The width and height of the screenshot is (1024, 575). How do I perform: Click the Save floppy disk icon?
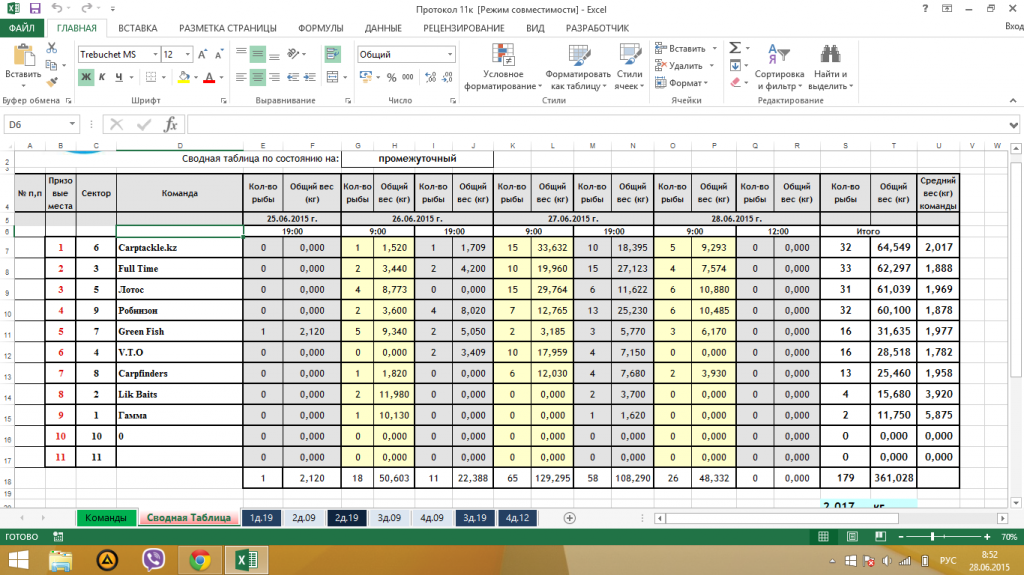click(x=36, y=8)
